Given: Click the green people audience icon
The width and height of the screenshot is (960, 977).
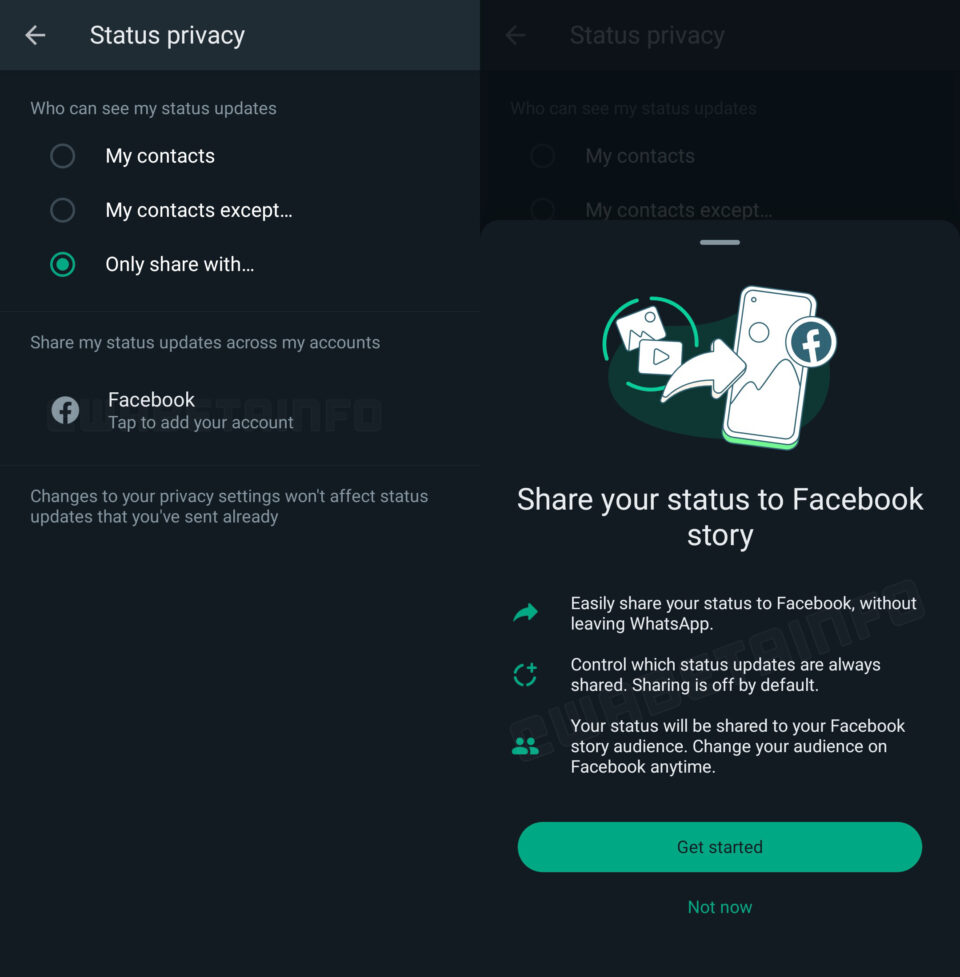Looking at the screenshot, I should click(x=525, y=746).
